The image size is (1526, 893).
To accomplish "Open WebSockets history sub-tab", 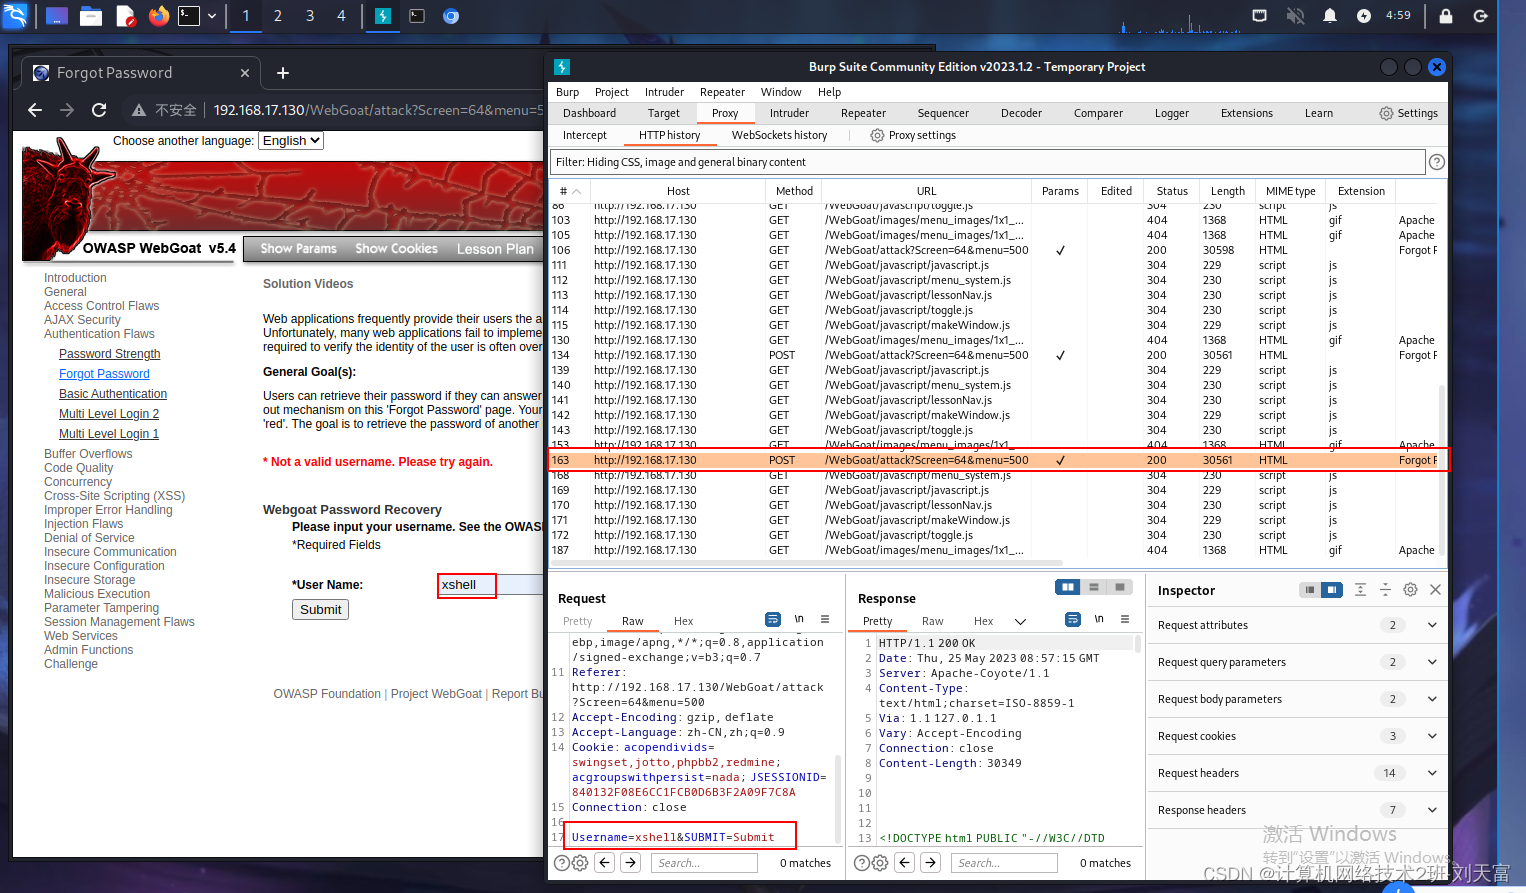I will 779,135.
